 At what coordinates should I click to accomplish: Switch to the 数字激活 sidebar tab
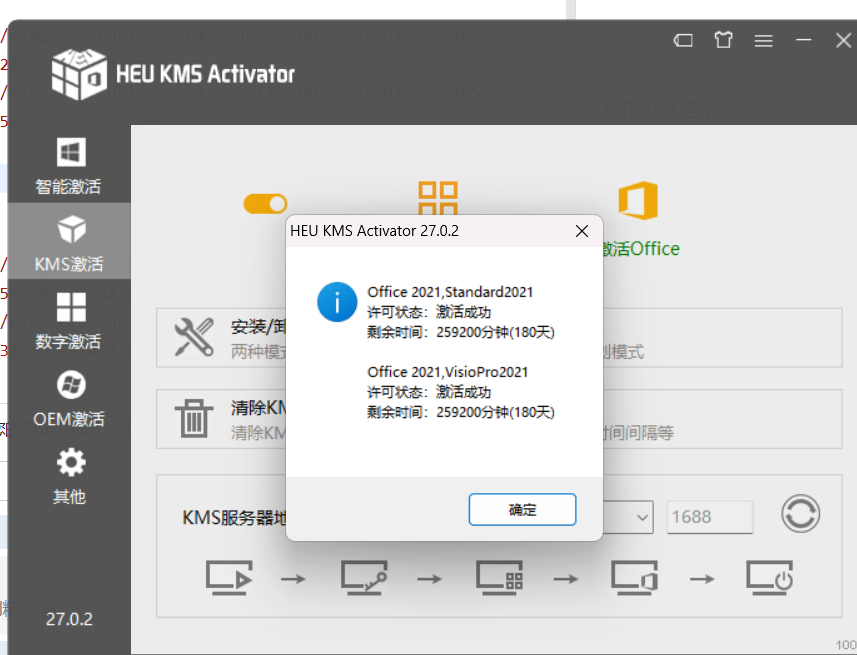[x=69, y=320]
